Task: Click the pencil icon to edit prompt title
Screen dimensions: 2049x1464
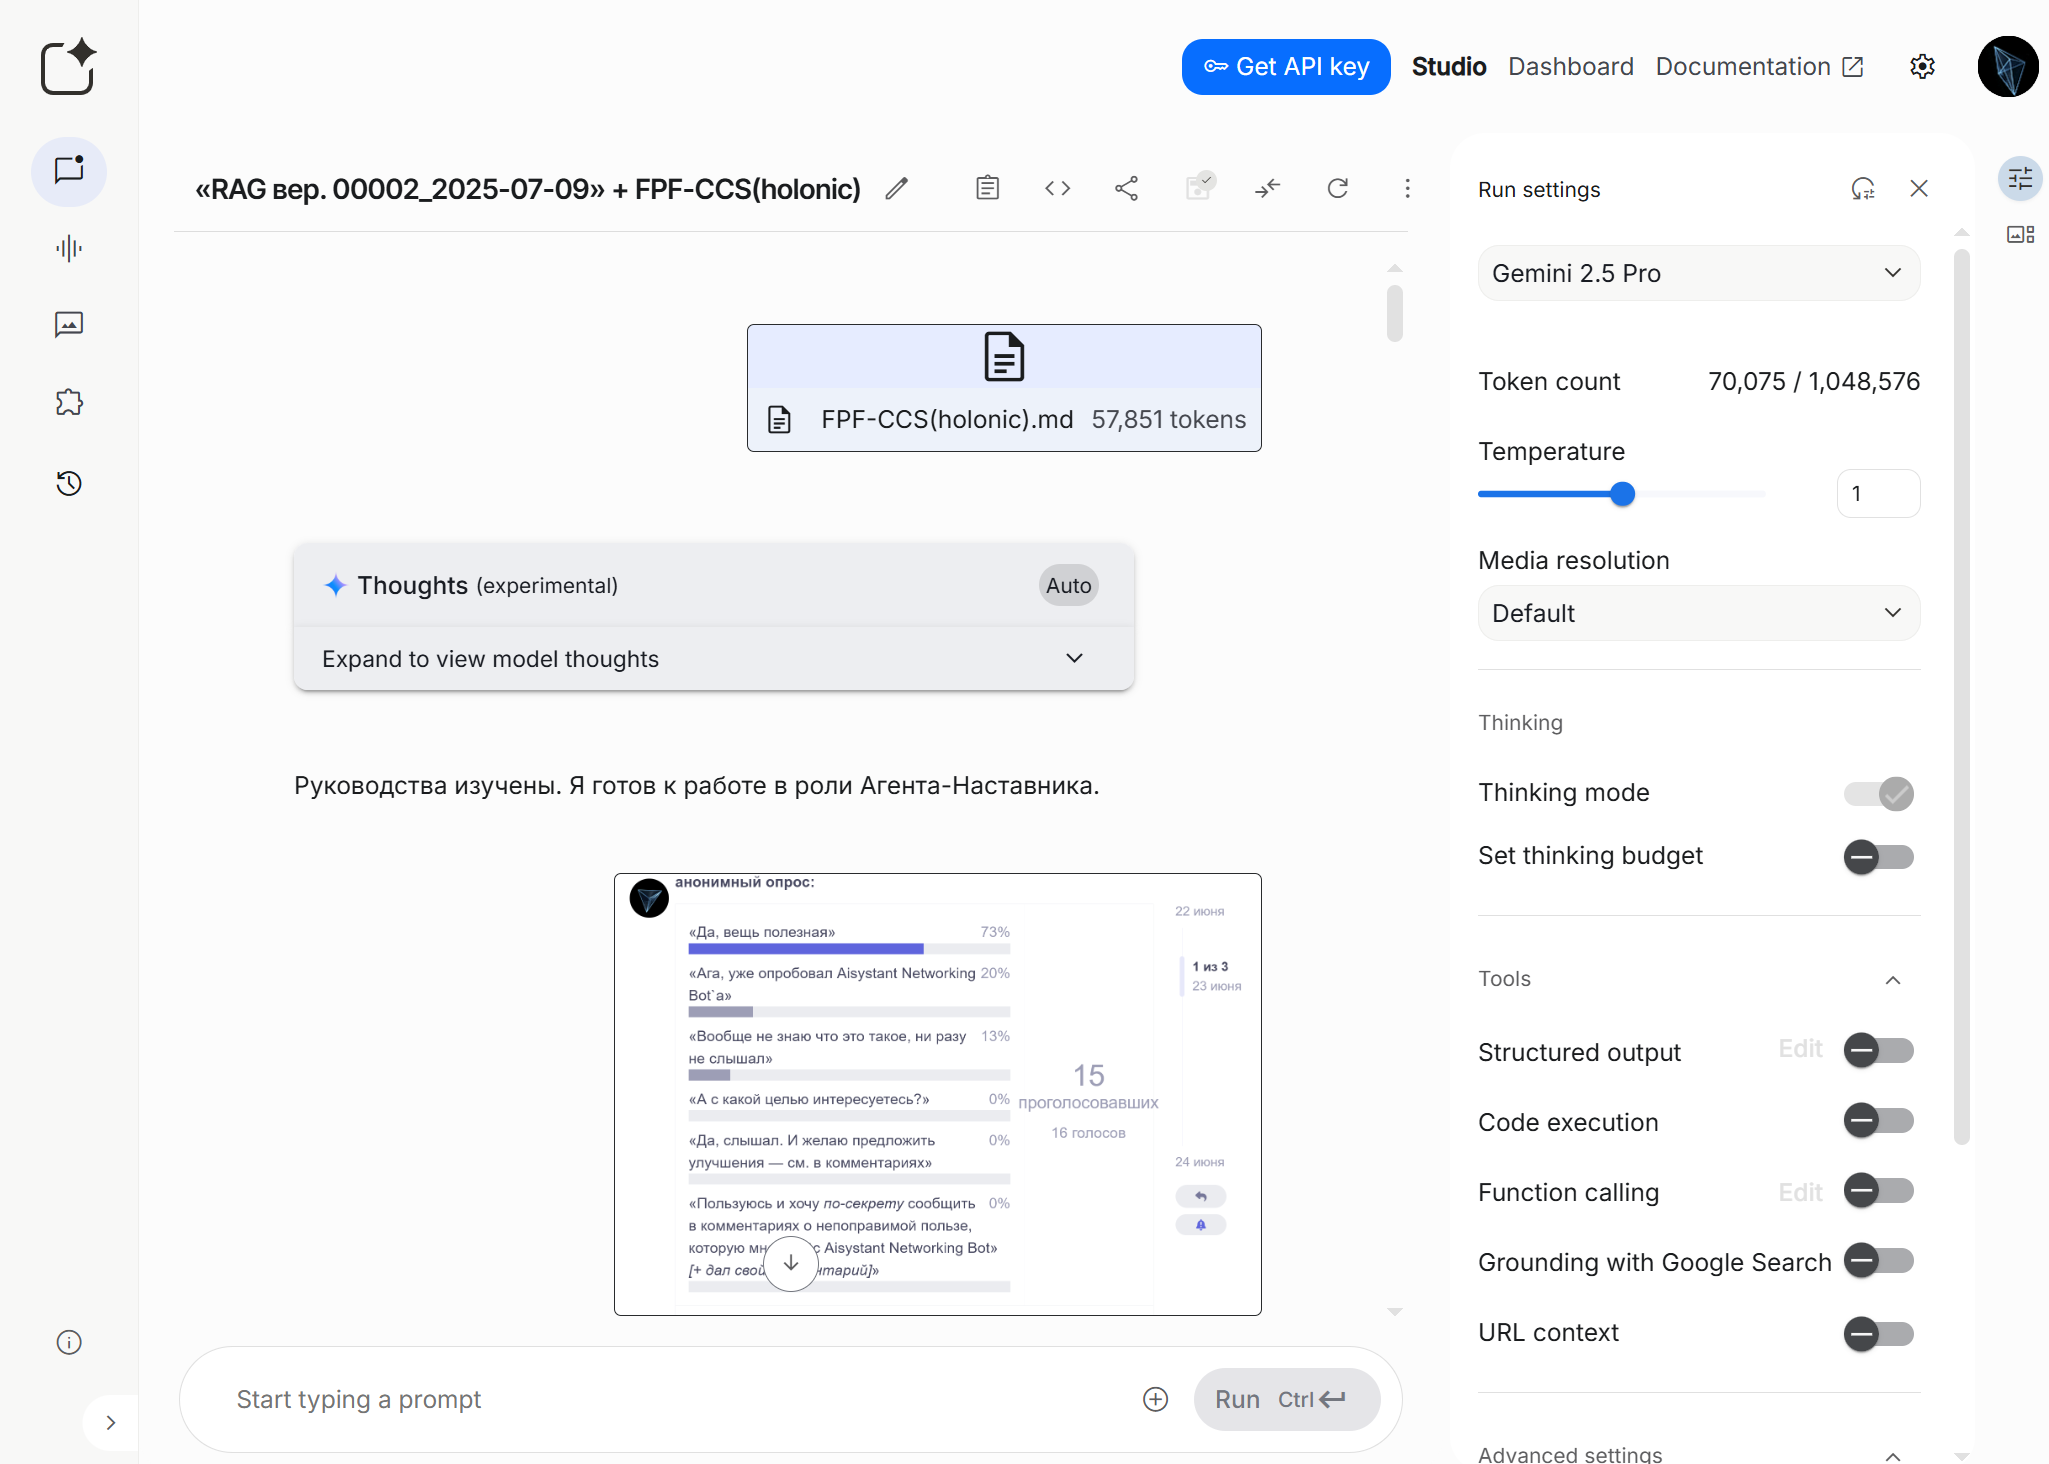Action: tap(896, 188)
